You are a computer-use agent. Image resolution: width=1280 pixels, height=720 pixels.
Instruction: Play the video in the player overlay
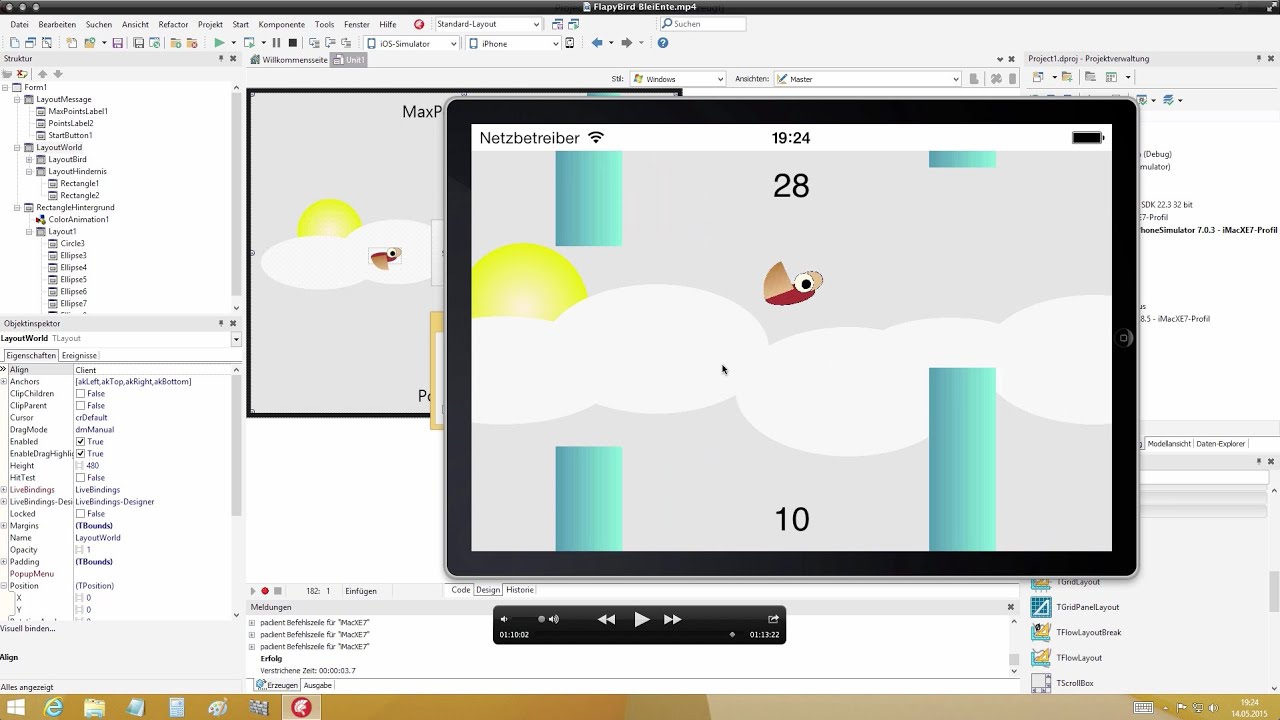coord(641,619)
